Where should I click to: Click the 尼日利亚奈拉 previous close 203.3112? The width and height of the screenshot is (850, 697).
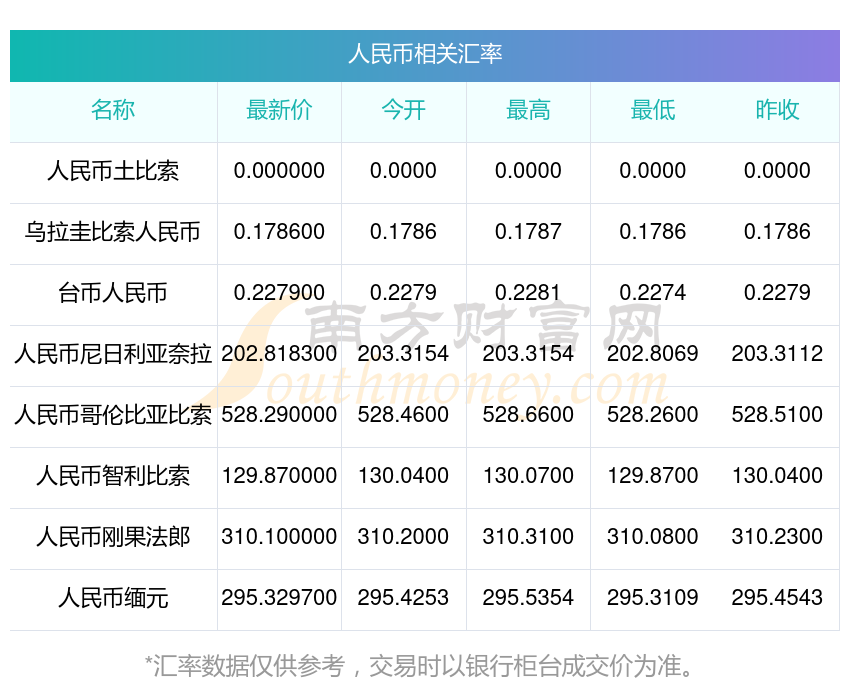click(x=777, y=354)
